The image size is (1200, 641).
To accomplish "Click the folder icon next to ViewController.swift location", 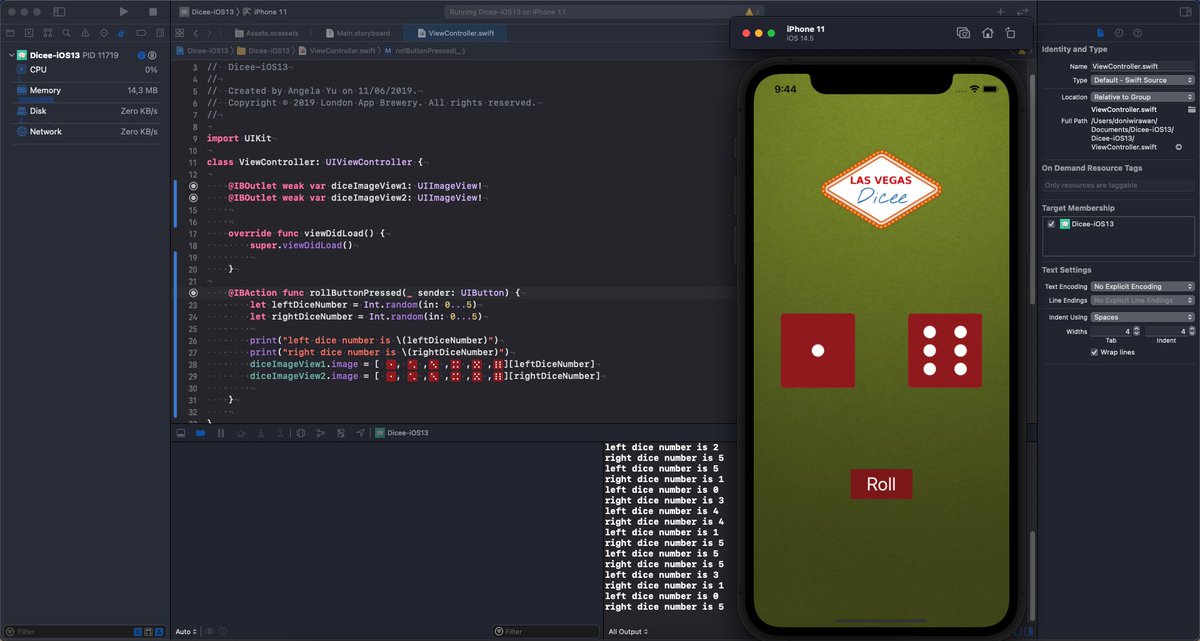I will 1191,109.
